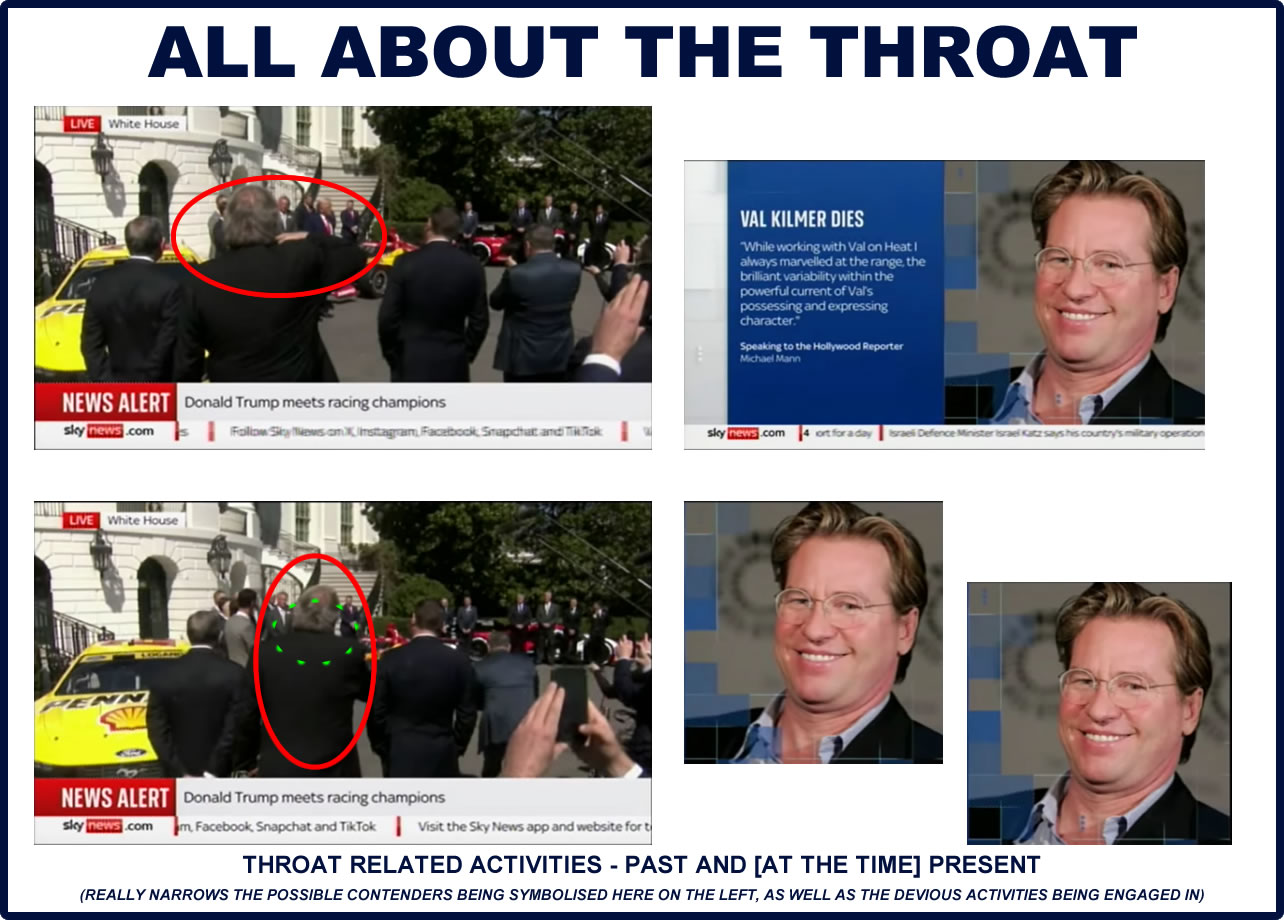The height and width of the screenshot is (920, 1284).
Task: Select the 'White House' location label in upper screenshot
Action: coord(143,124)
